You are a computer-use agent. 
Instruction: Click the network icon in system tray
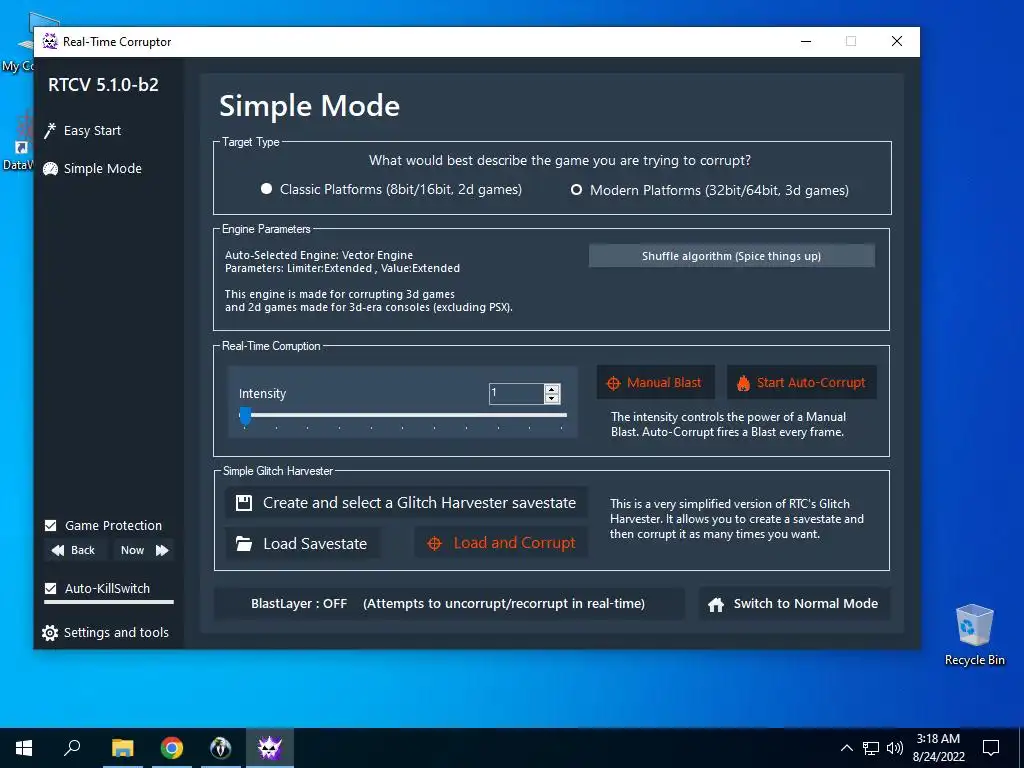(871, 748)
